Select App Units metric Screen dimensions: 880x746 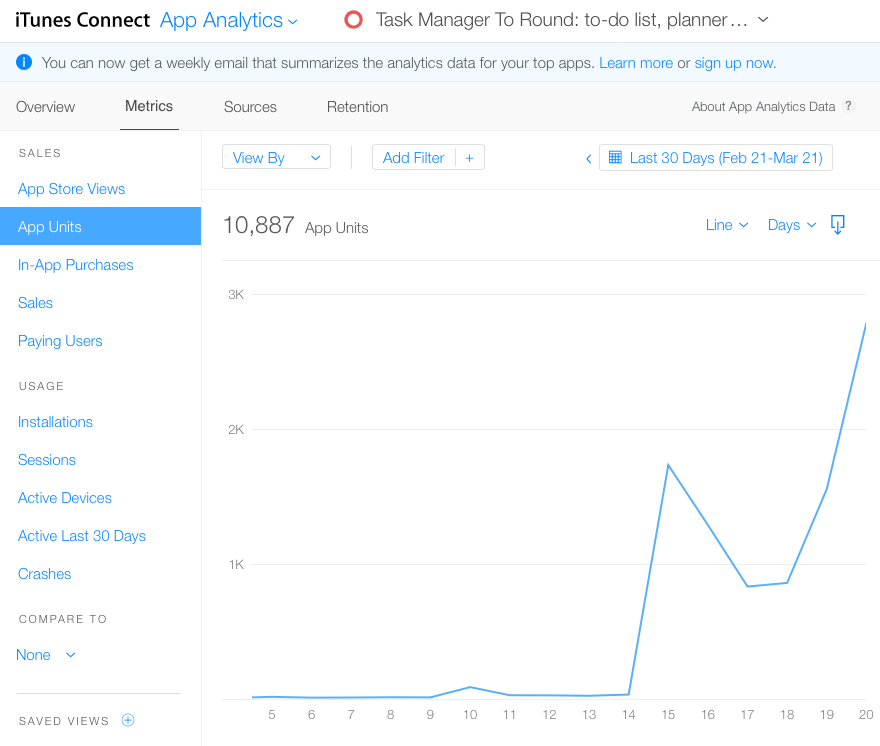click(100, 226)
